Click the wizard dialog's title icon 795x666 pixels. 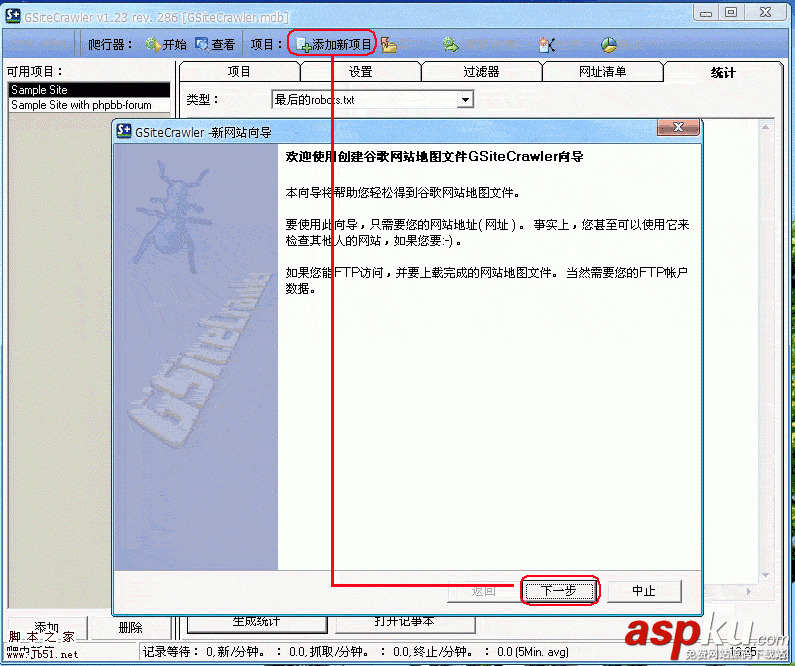coord(124,131)
